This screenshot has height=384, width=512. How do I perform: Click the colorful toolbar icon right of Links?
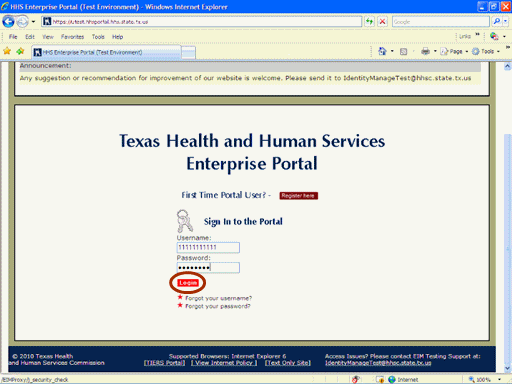click(494, 36)
